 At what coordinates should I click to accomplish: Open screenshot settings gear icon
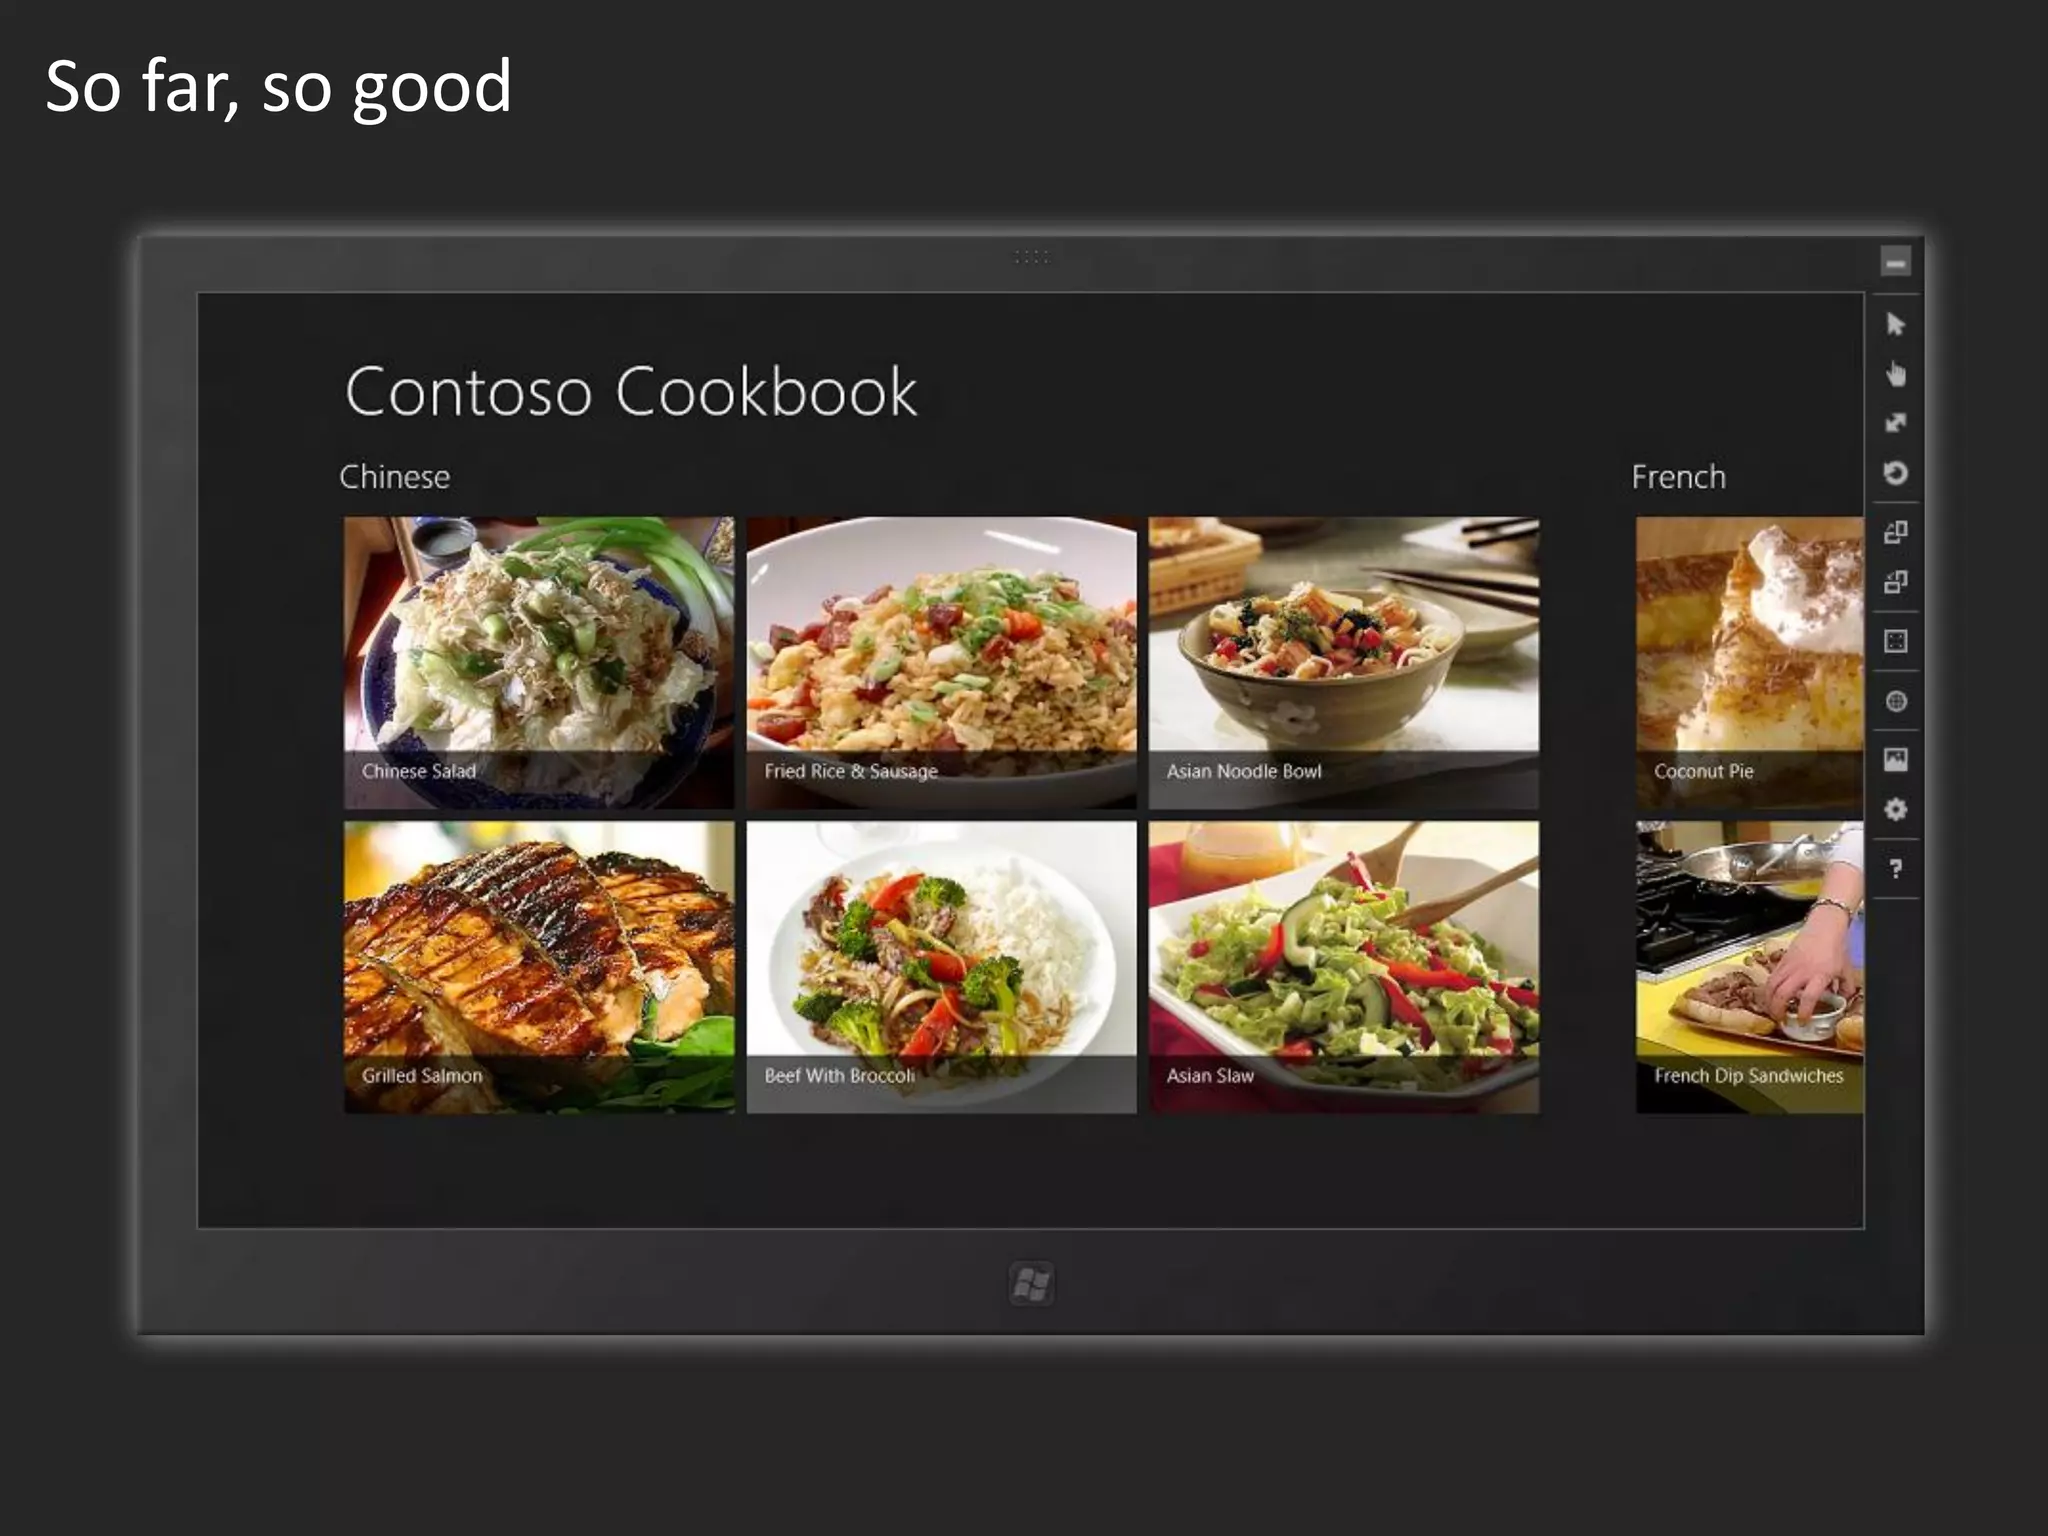click(1895, 809)
